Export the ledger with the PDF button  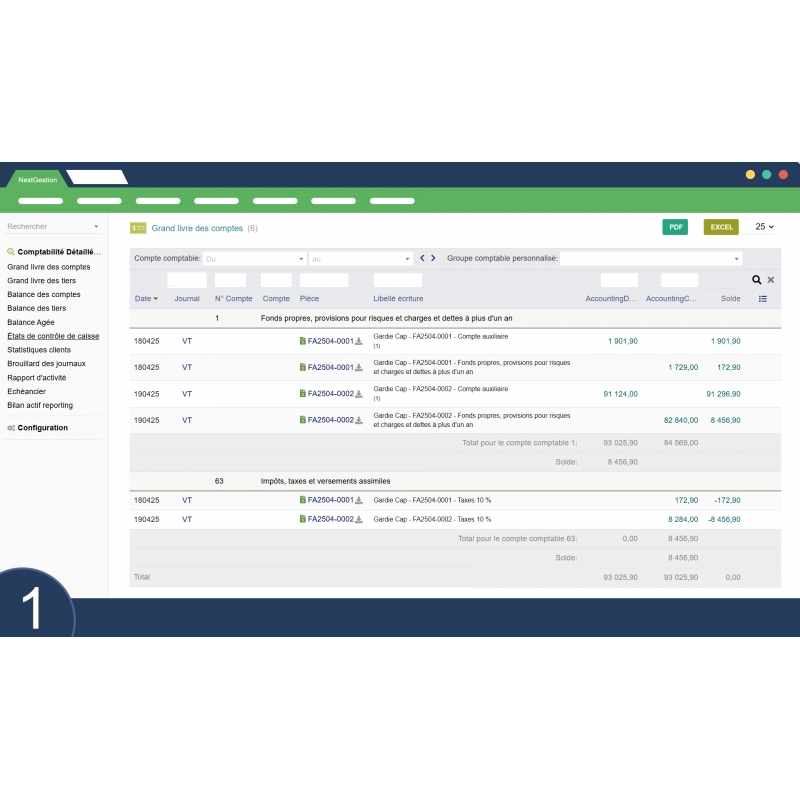point(675,227)
